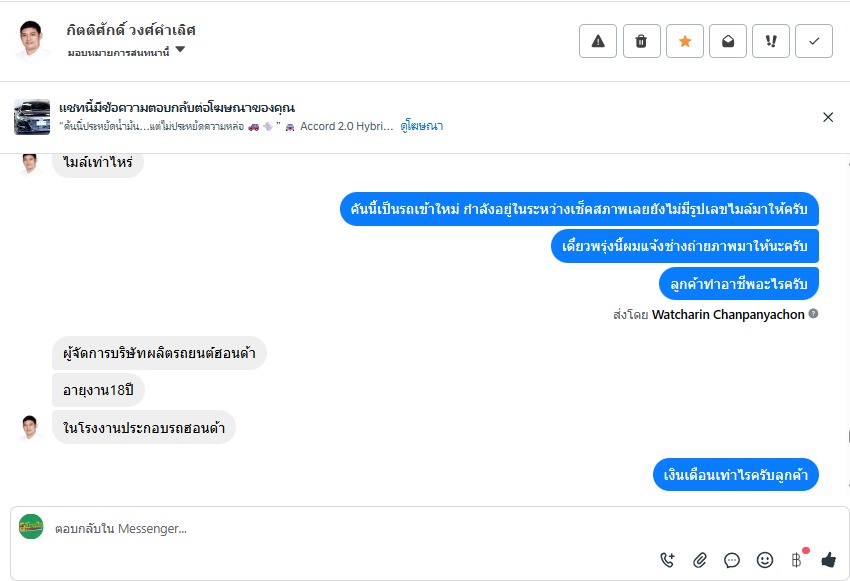
Task: Attach a file using the paperclip icon
Action: [700, 560]
